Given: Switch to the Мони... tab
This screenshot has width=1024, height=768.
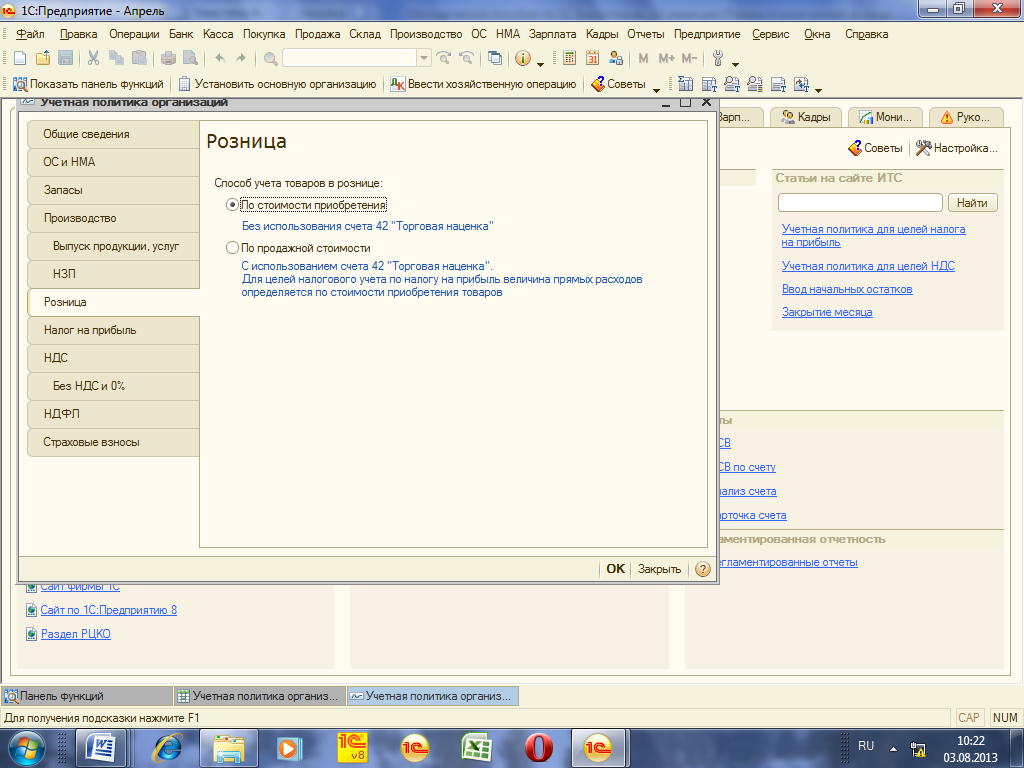Looking at the screenshot, I should pos(886,117).
